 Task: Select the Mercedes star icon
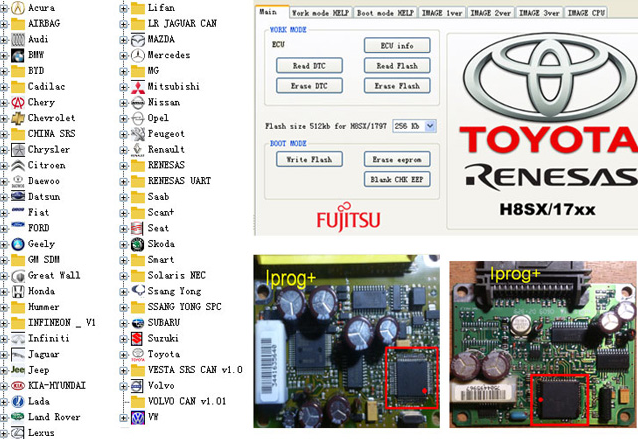pyautogui.click(x=138, y=55)
